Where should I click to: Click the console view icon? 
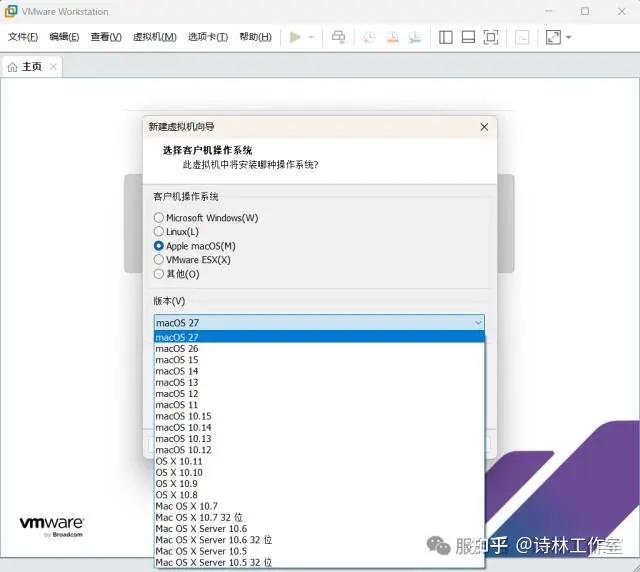pyautogui.click(x=522, y=38)
